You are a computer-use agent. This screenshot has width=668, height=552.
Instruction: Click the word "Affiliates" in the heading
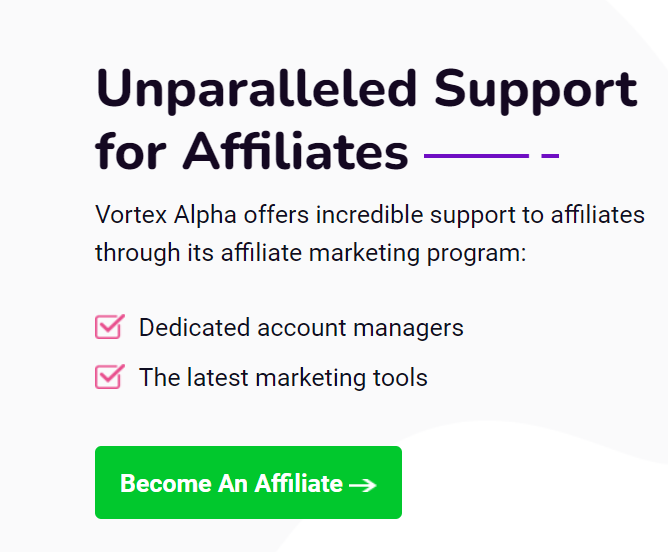pos(295,153)
